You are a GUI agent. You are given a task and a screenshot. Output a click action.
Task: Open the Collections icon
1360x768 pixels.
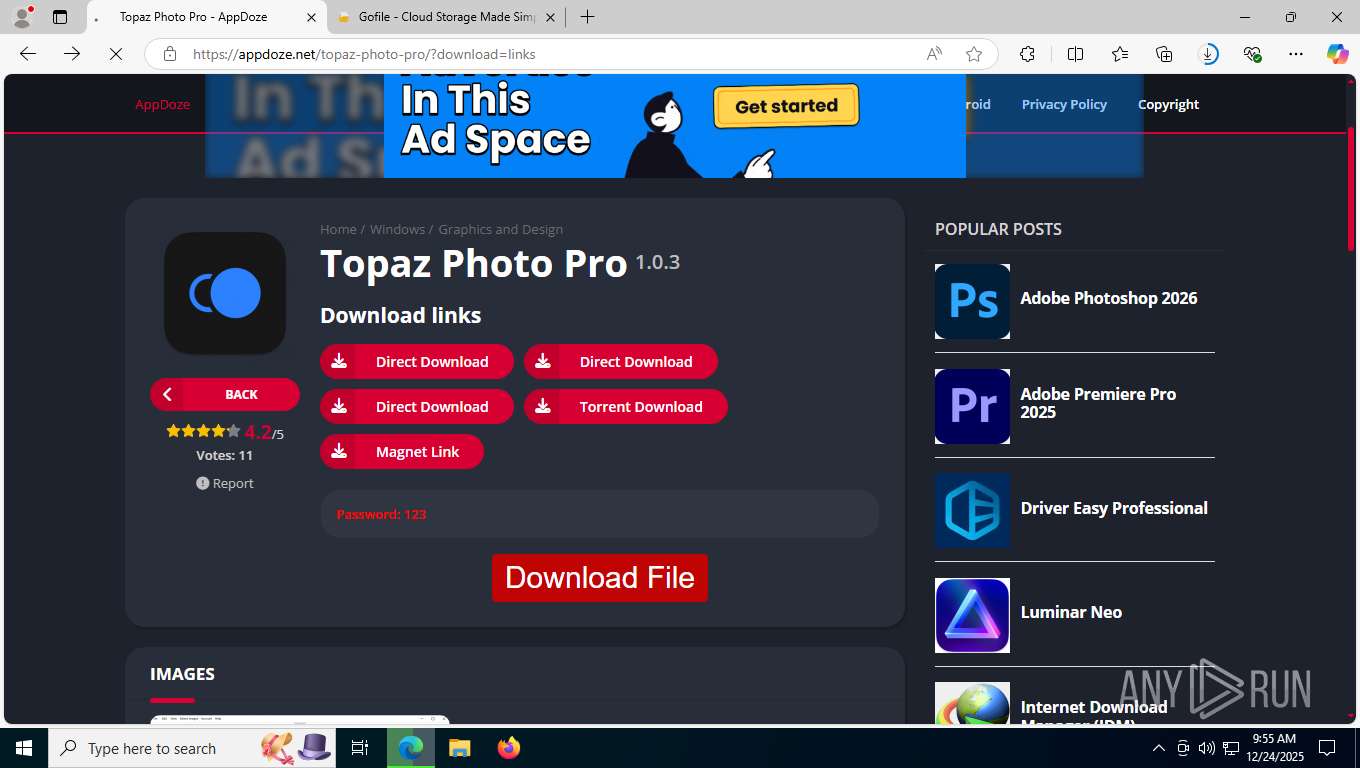click(x=1164, y=54)
